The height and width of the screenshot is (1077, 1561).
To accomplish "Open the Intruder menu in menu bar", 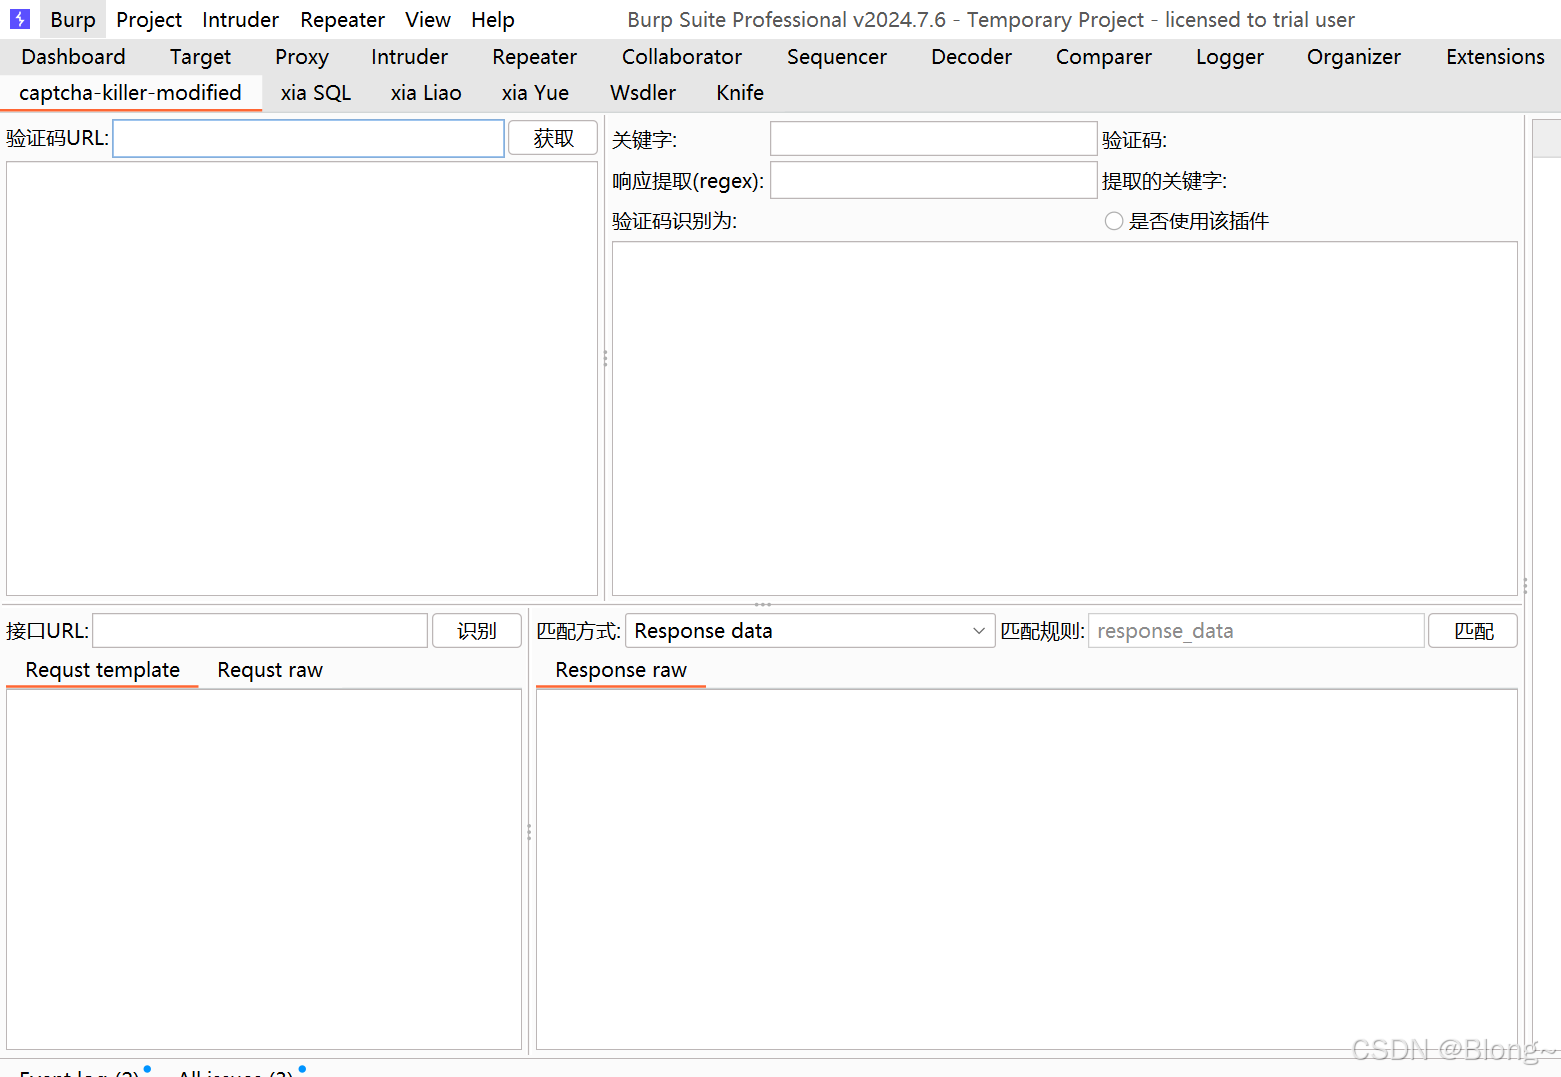I will click(240, 20).
